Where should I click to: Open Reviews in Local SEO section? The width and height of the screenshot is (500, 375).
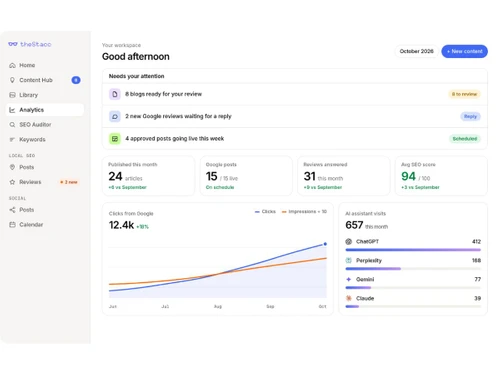coord(45,182)
